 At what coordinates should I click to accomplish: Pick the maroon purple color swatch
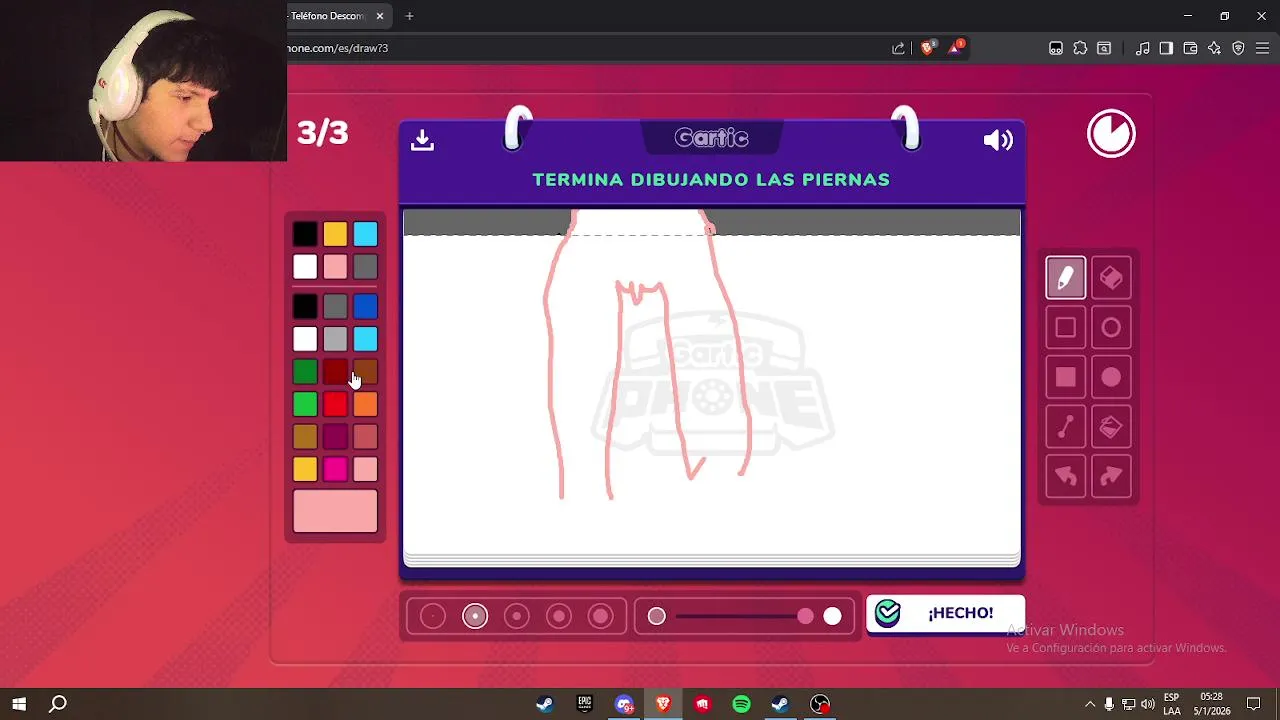pos(335,437)
